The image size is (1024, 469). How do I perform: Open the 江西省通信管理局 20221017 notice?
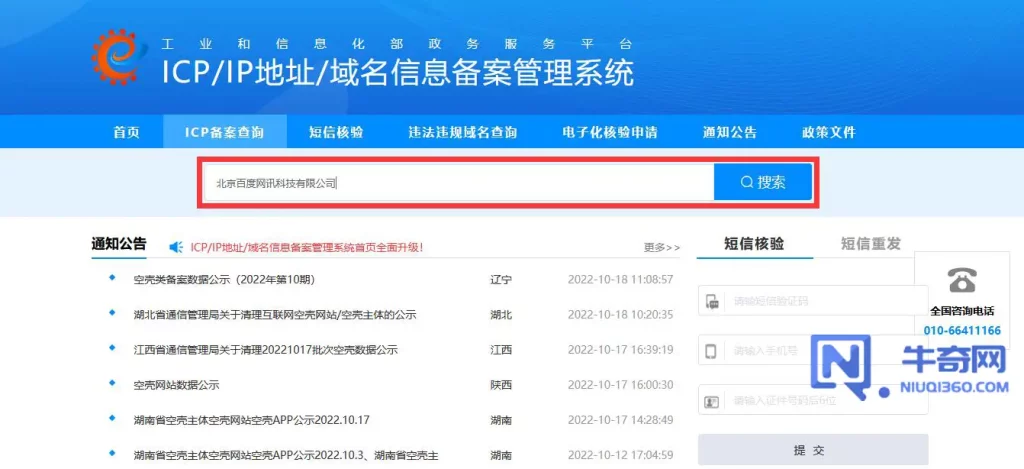[x=265, y=350]
